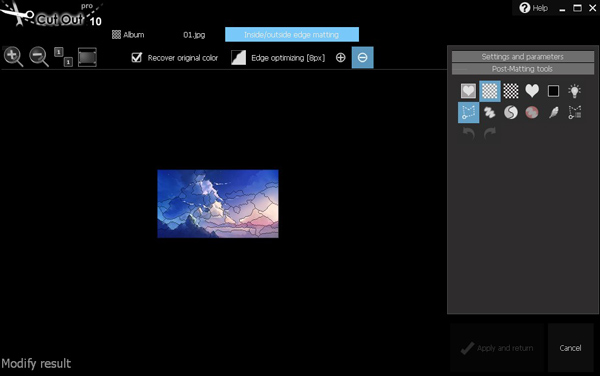
Task: Toggle the coarse checkerboard background view
Action: tap(511, 91)
